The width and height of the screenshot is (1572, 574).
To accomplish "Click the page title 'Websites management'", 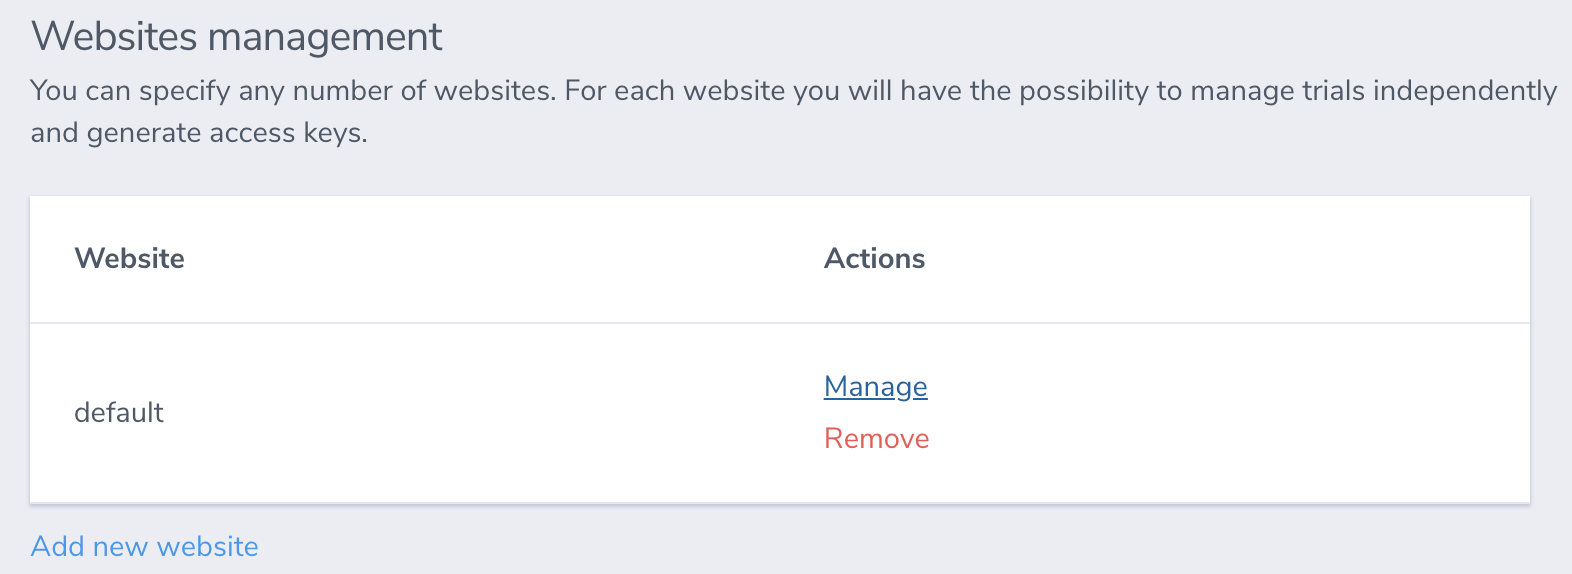I will pyautogui.click(x=237, y=37).
